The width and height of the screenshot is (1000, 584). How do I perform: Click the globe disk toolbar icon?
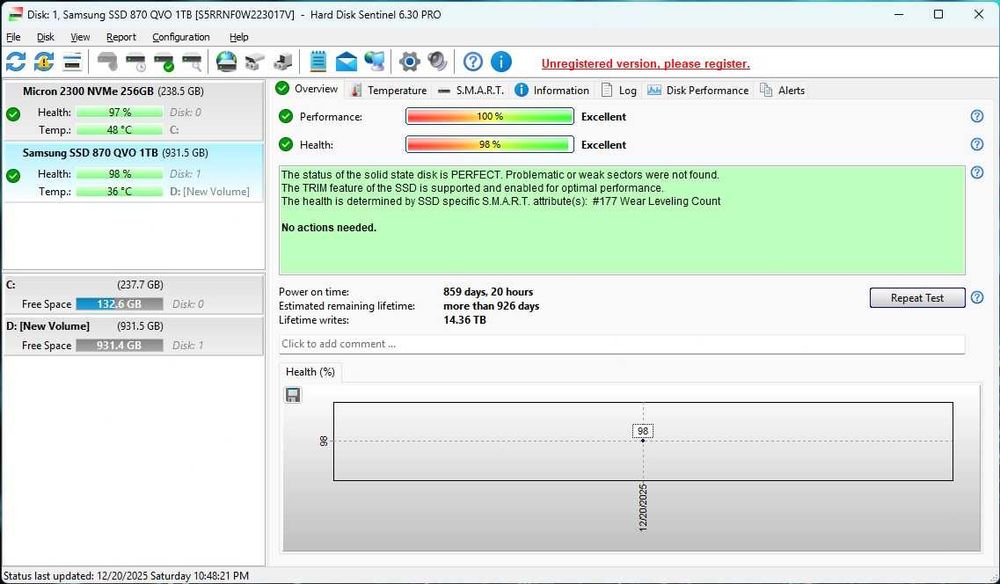(226, 62)
